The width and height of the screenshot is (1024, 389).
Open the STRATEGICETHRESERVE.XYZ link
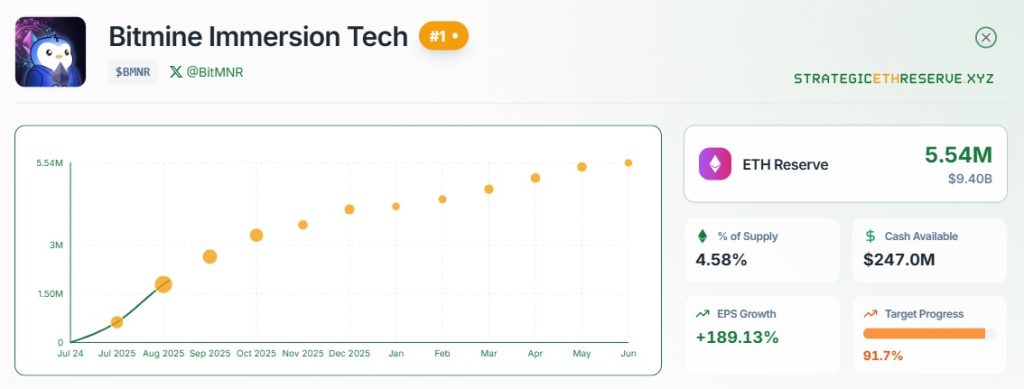(x=893, y=78)
